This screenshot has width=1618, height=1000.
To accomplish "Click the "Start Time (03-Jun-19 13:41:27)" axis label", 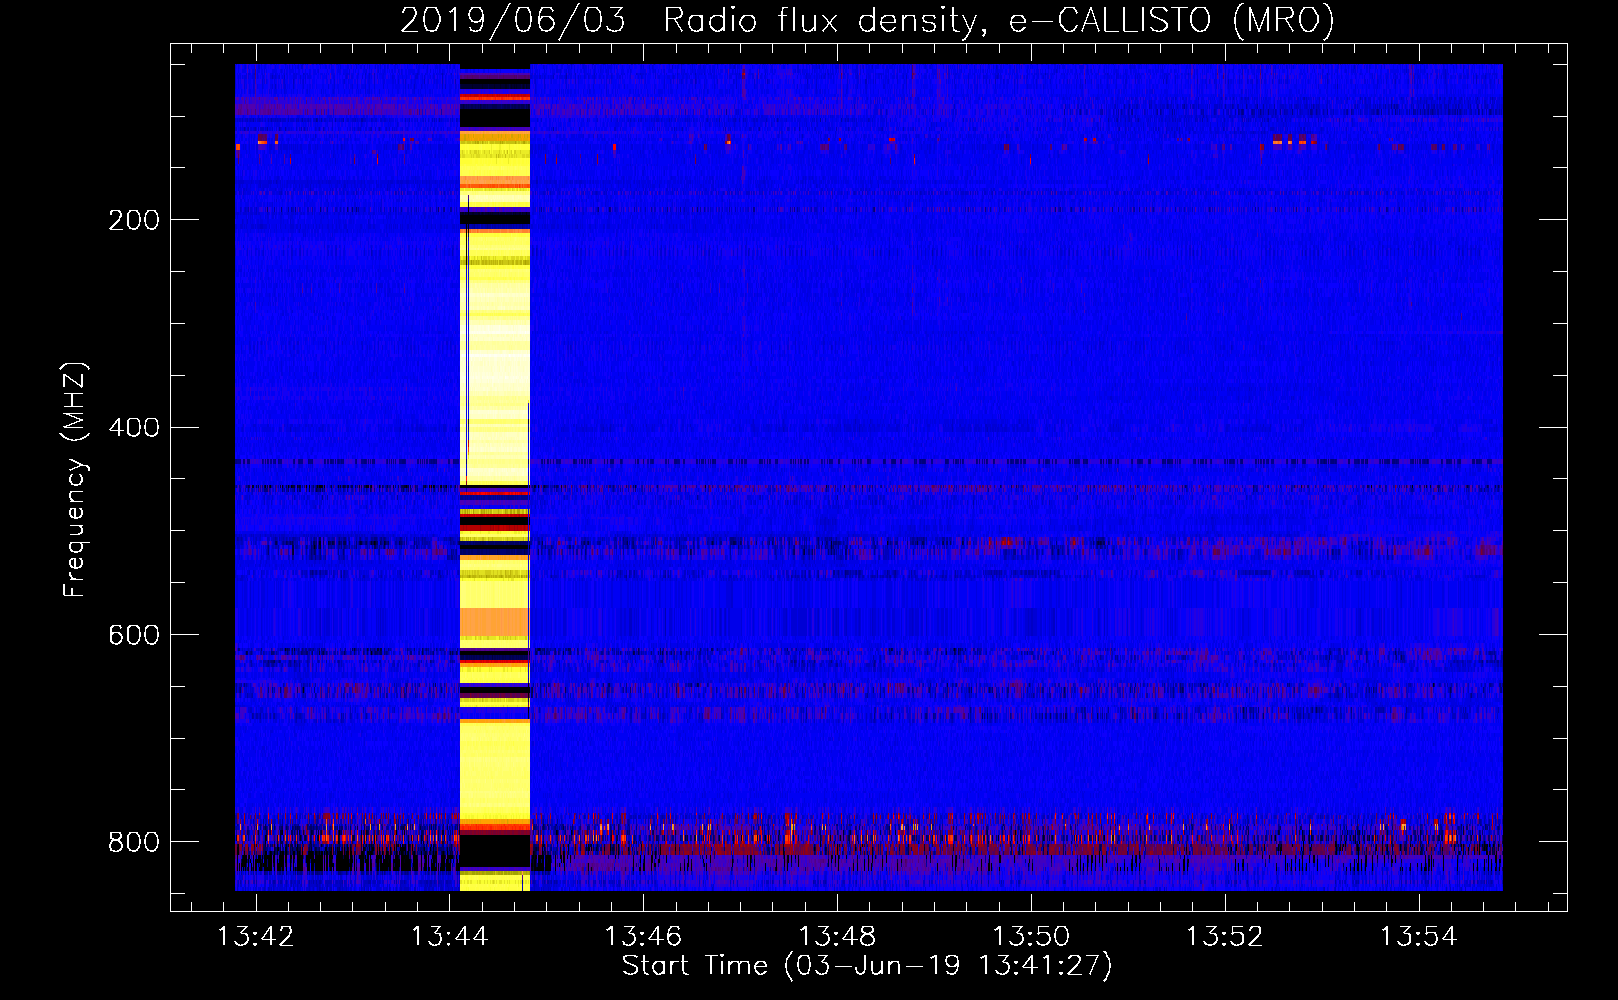I will [x=867, y=966].
